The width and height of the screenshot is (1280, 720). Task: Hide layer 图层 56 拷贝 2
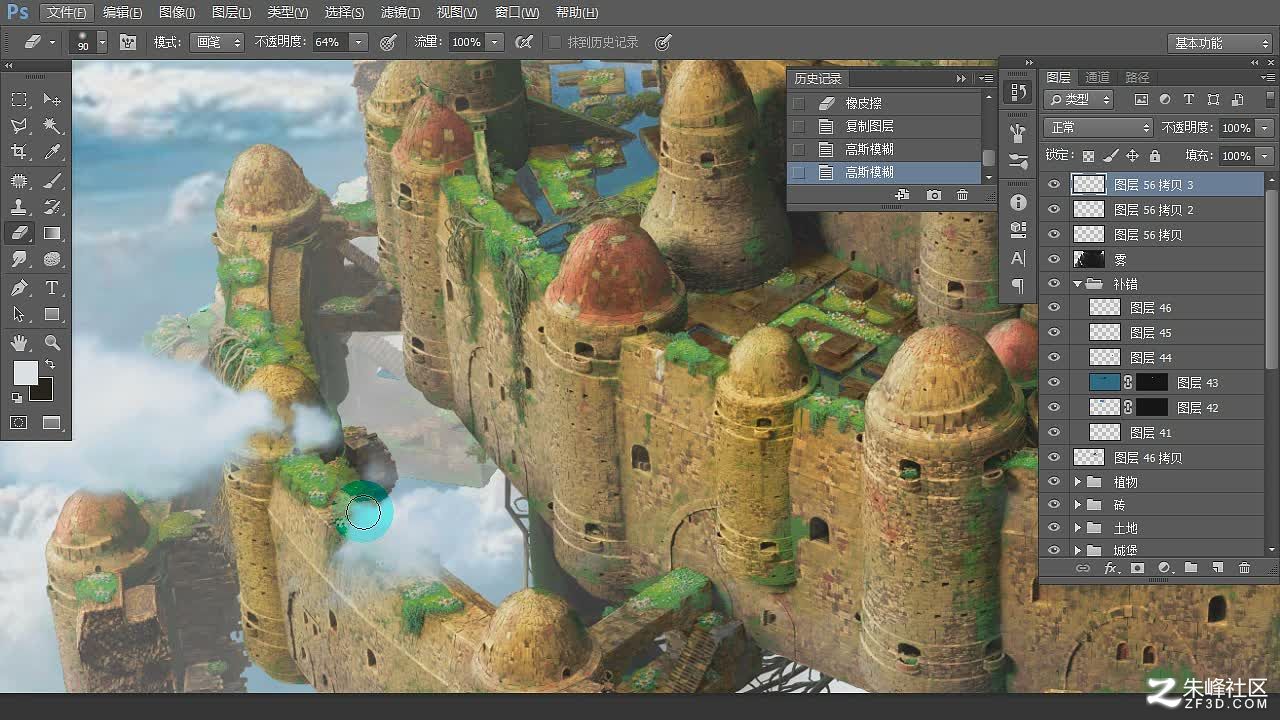click(x=1053, y=210)
